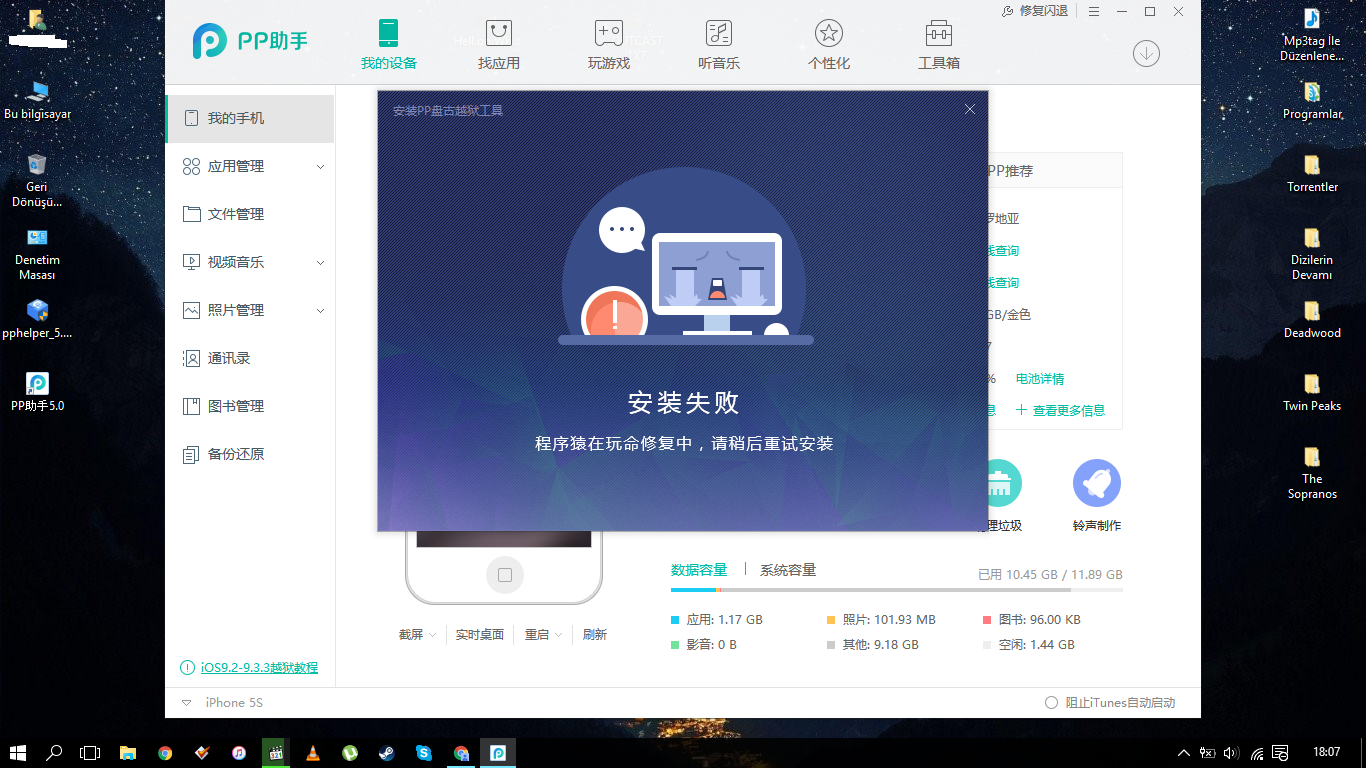Viewport: 1366px width, 768px height.
Task: Open the 我的设备 tab
Action: point(389,45)
